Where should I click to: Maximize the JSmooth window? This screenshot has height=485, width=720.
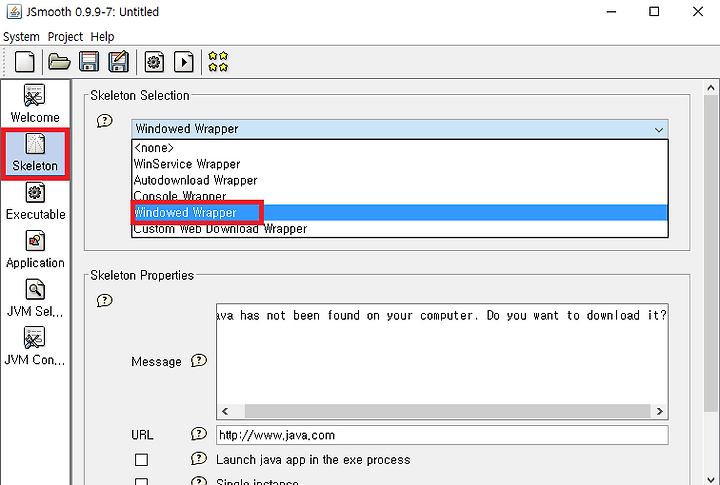654,11
